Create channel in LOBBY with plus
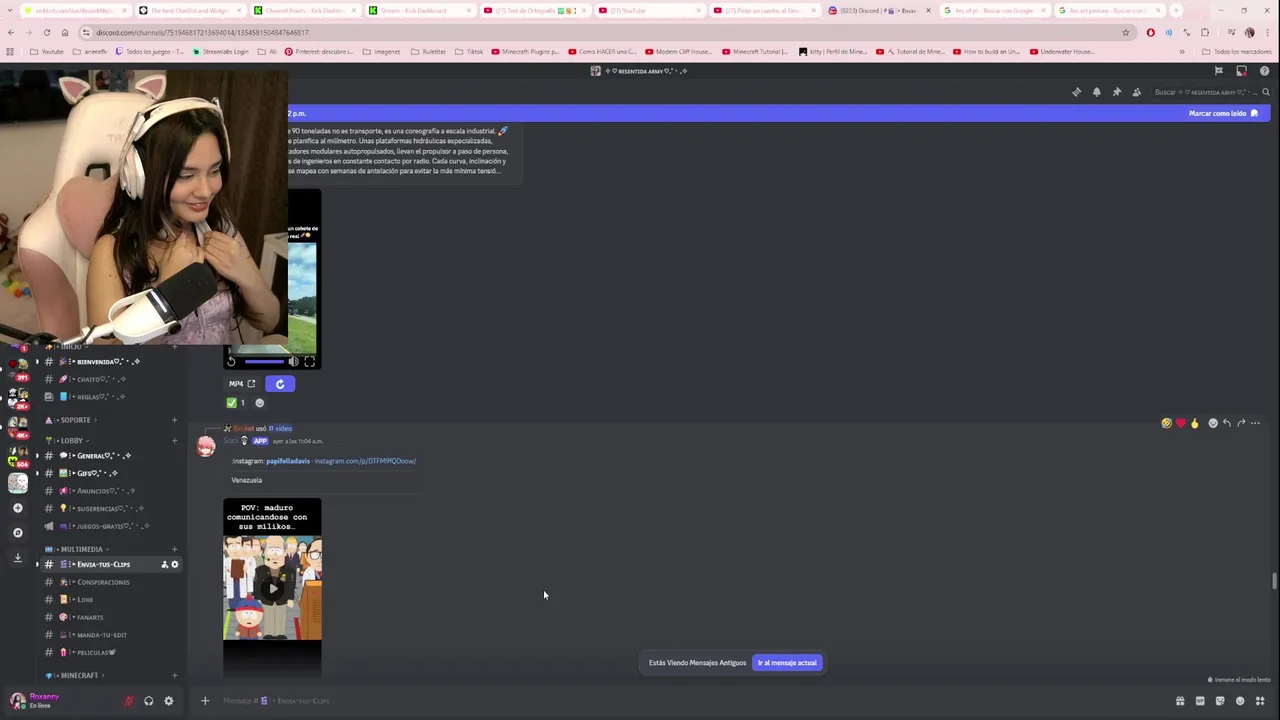 [174, 441]
